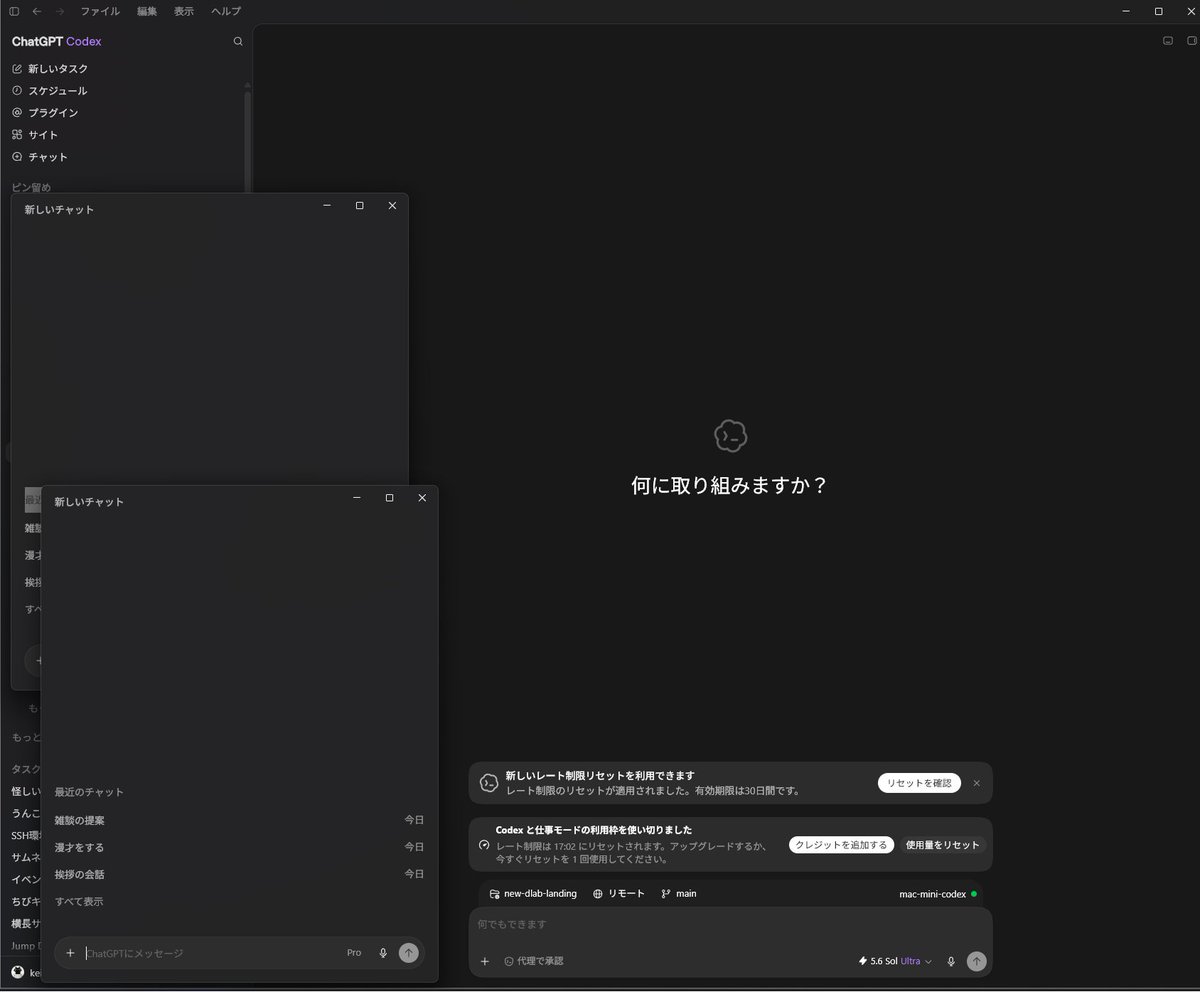The image size is (1200, 992).
Task: Start voice input in the front 新しいチャット window
Action: (x=383, y=953)
